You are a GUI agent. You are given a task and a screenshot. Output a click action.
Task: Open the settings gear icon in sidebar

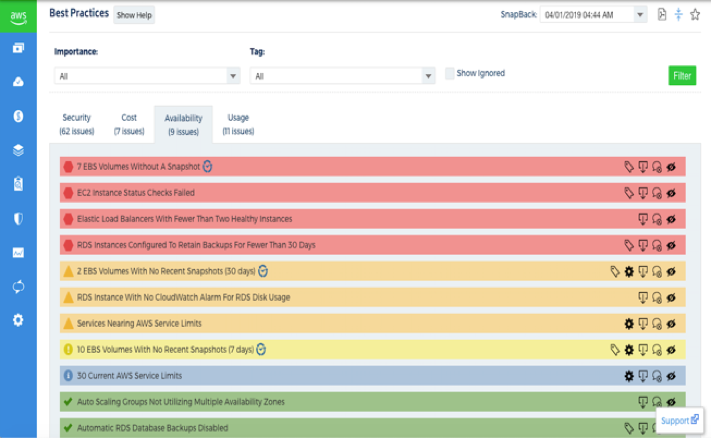point(18,320)
